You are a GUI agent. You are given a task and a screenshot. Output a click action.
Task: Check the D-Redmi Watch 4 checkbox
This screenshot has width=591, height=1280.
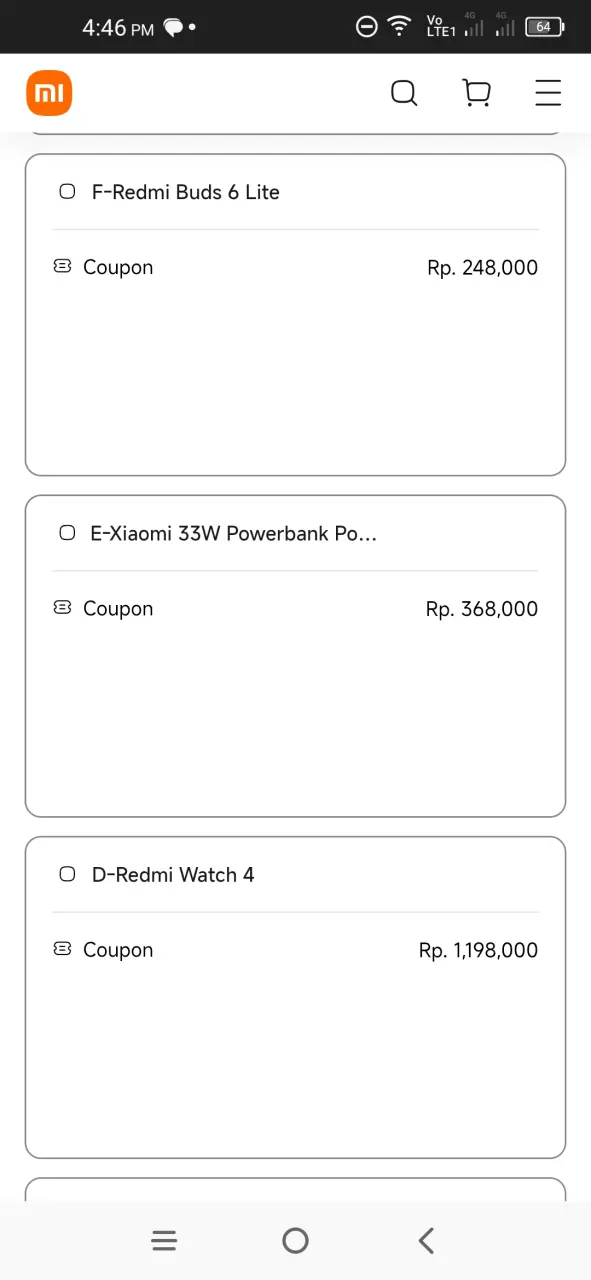pyautogui.click(x=67, y=874)
